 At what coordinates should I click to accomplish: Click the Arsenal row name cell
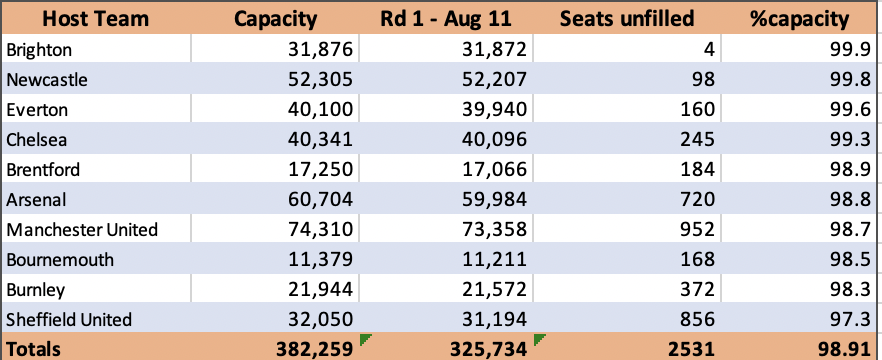96,199
